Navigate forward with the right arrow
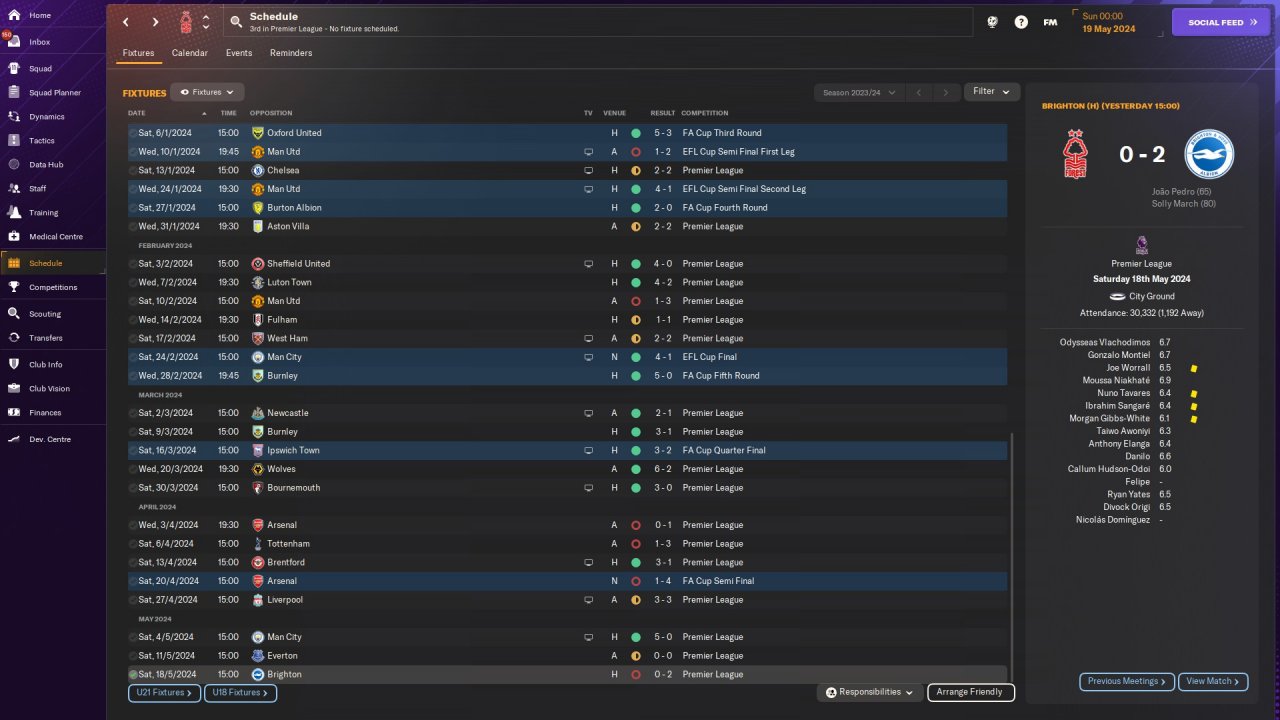The width and height of the screenshot is (1280, 720). point(155,22)
